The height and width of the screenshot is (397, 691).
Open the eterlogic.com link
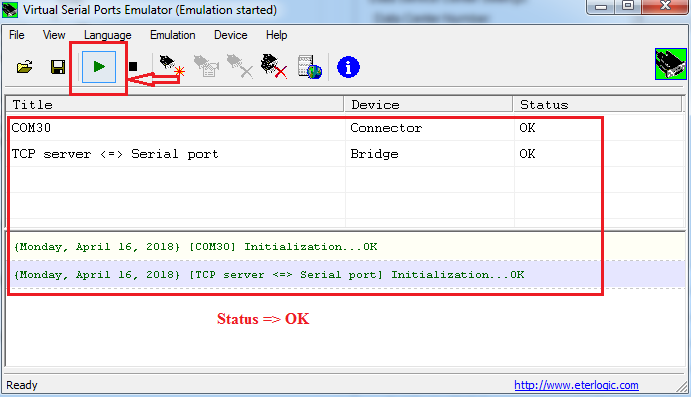[576, 385]
